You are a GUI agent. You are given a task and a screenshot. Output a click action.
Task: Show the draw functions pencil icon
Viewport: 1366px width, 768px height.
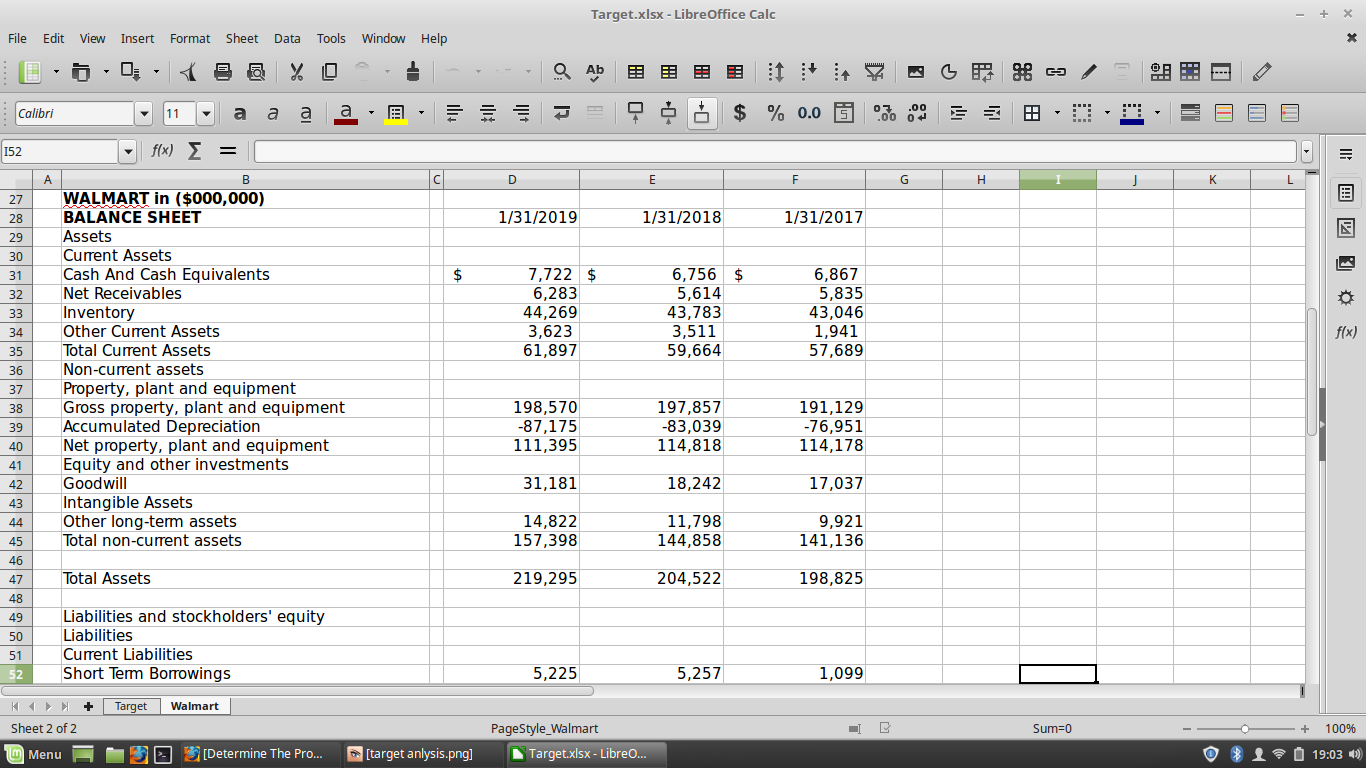coord(1262,72)
